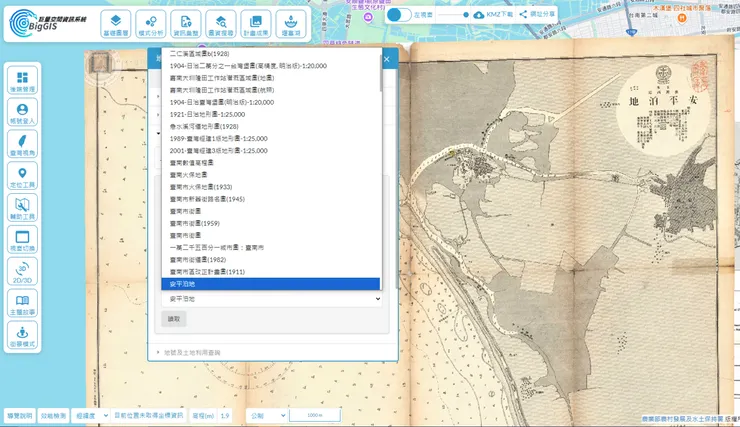
Task: Open the 安平泊地 map selection combo box
Action: (x=271, y=299)
